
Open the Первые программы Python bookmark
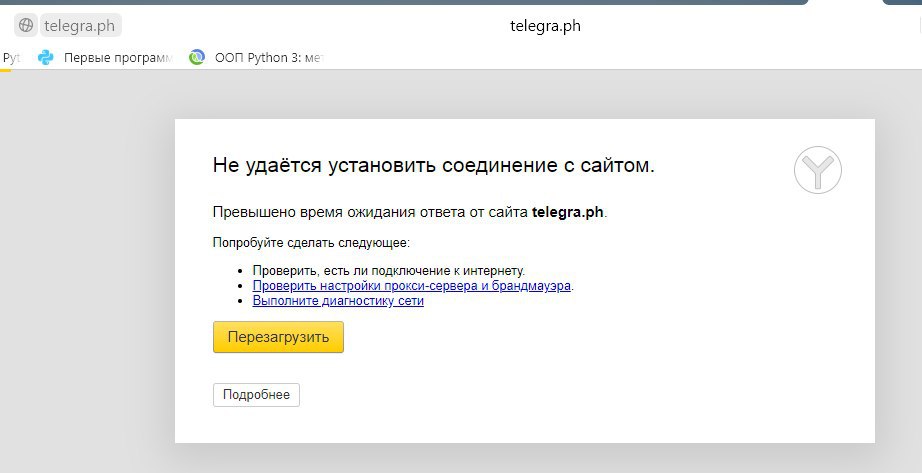pos(106,58)
